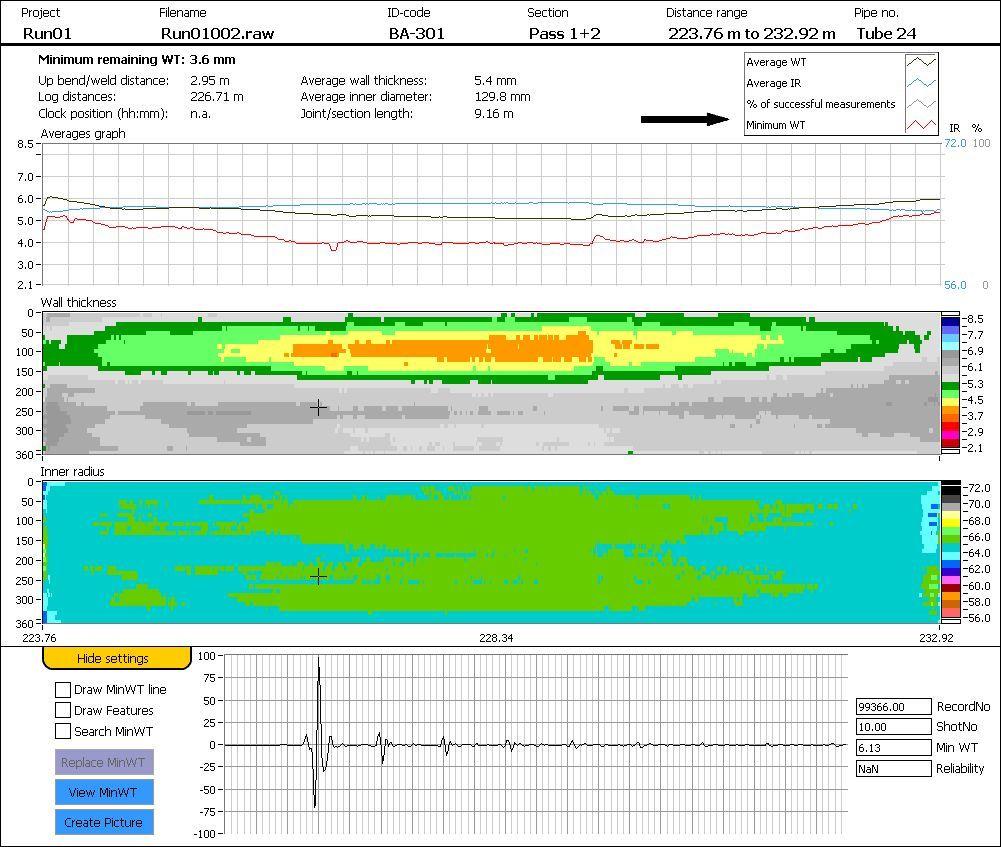The width and height of the screenshot is (1001, 847).
Task: Click the % of successful measurements legend line
Action: [x=921, y=104]
